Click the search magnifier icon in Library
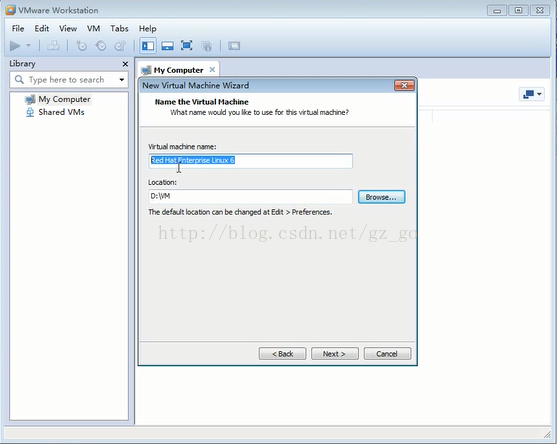Image resolution: width=557 pixels, height=444 pixels. pyautogui.click(x=19, y=80)
